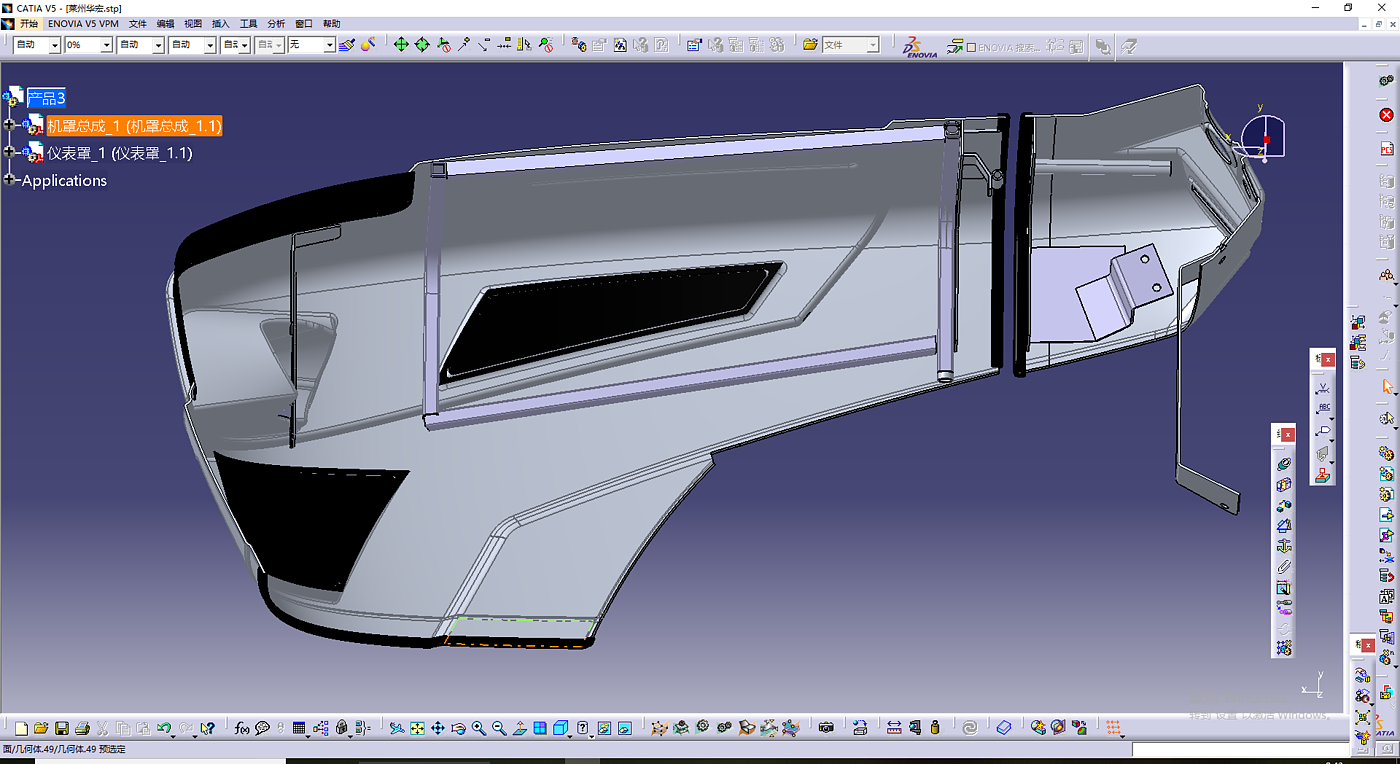Open the 插入 menu

click(220, 23)
